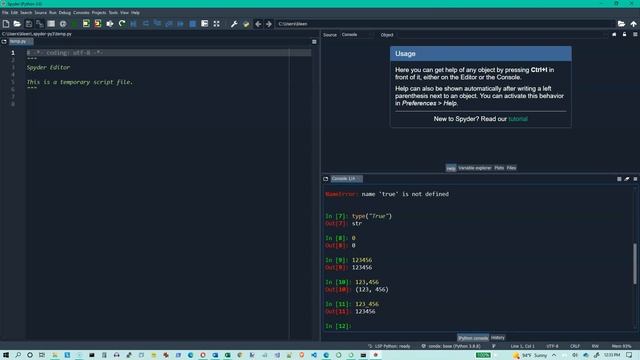Switch to the Plots tab
This screenshot has width=640, height=360.
(x=499, y=168)
